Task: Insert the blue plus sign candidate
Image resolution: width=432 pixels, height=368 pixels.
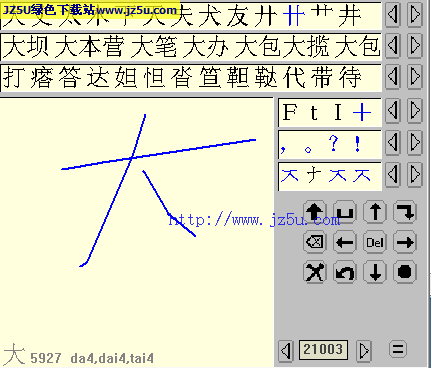Action: click(x=362, y=112)
